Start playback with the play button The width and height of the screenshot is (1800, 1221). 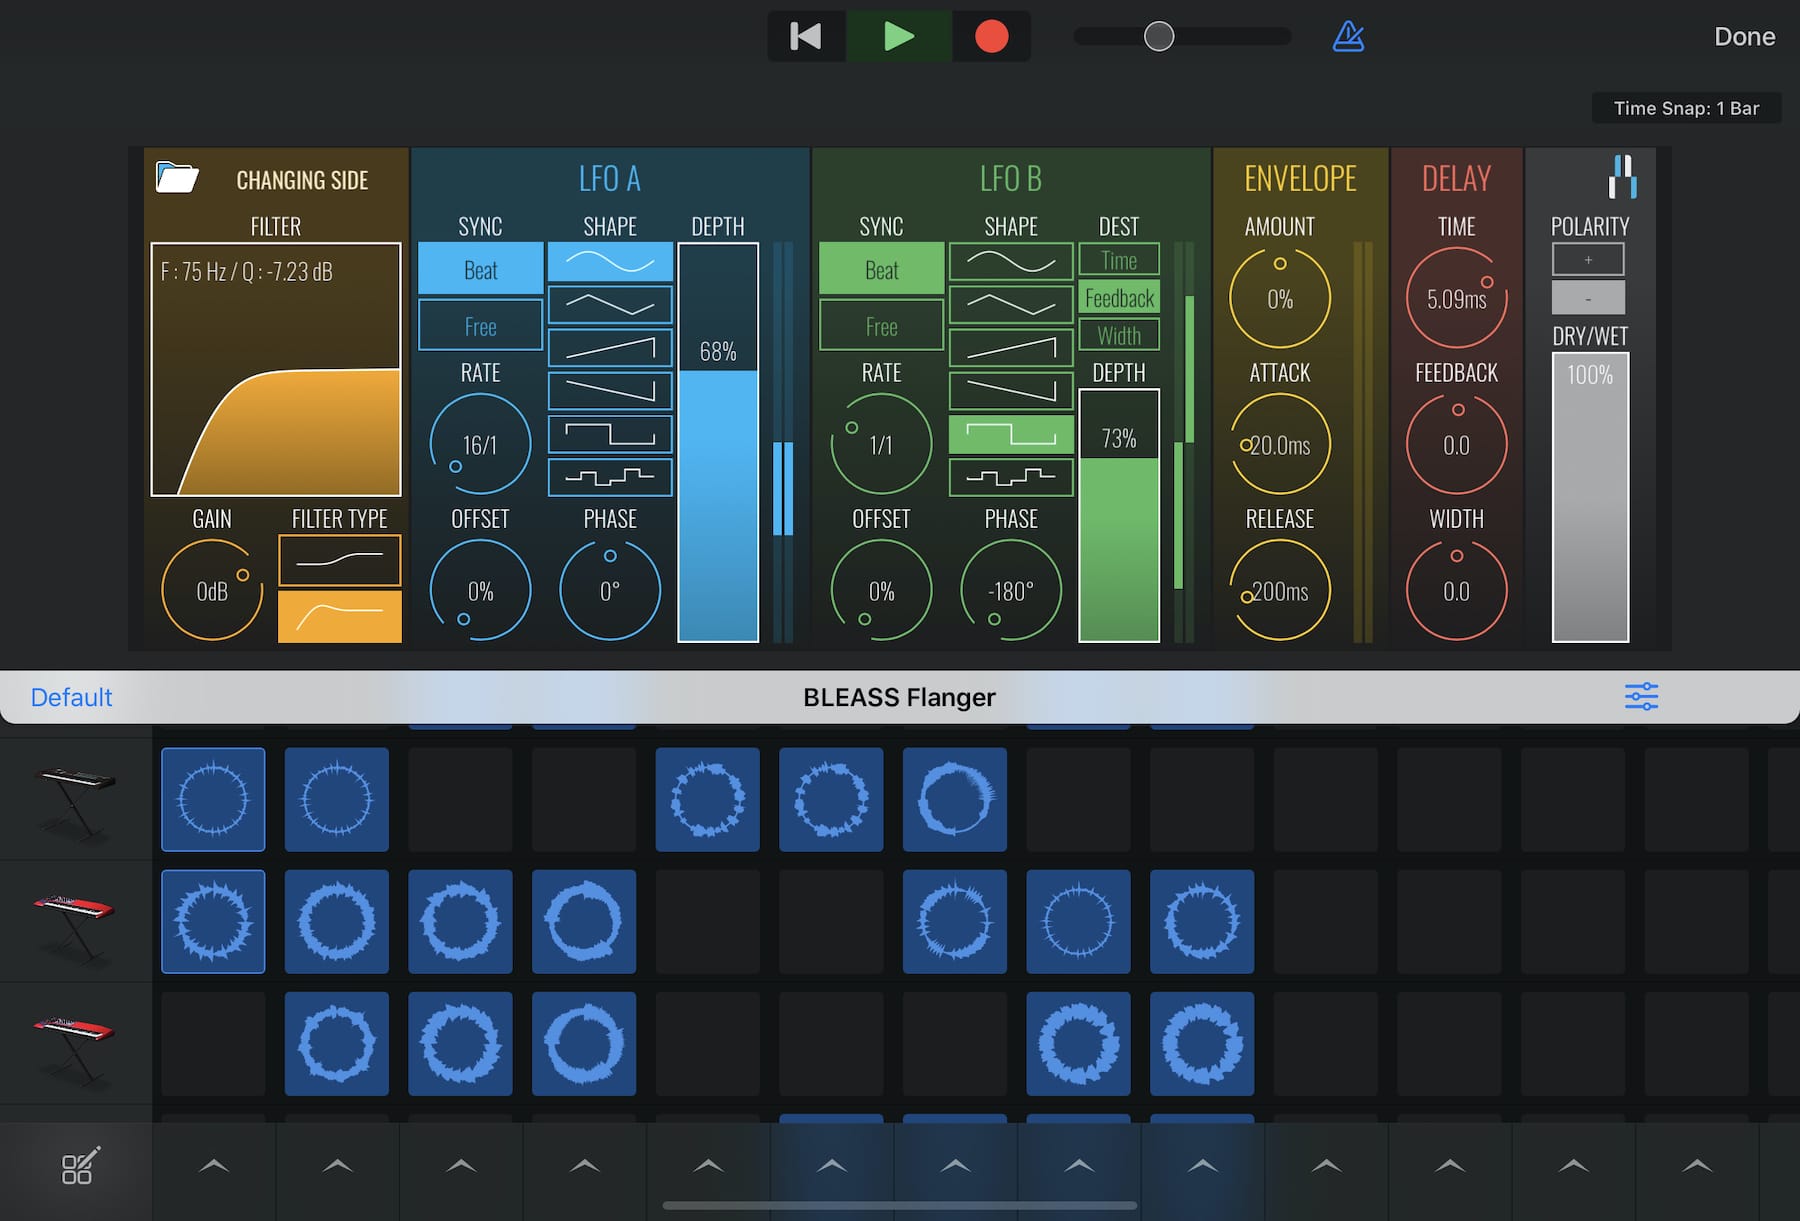[x=899, y=36]
